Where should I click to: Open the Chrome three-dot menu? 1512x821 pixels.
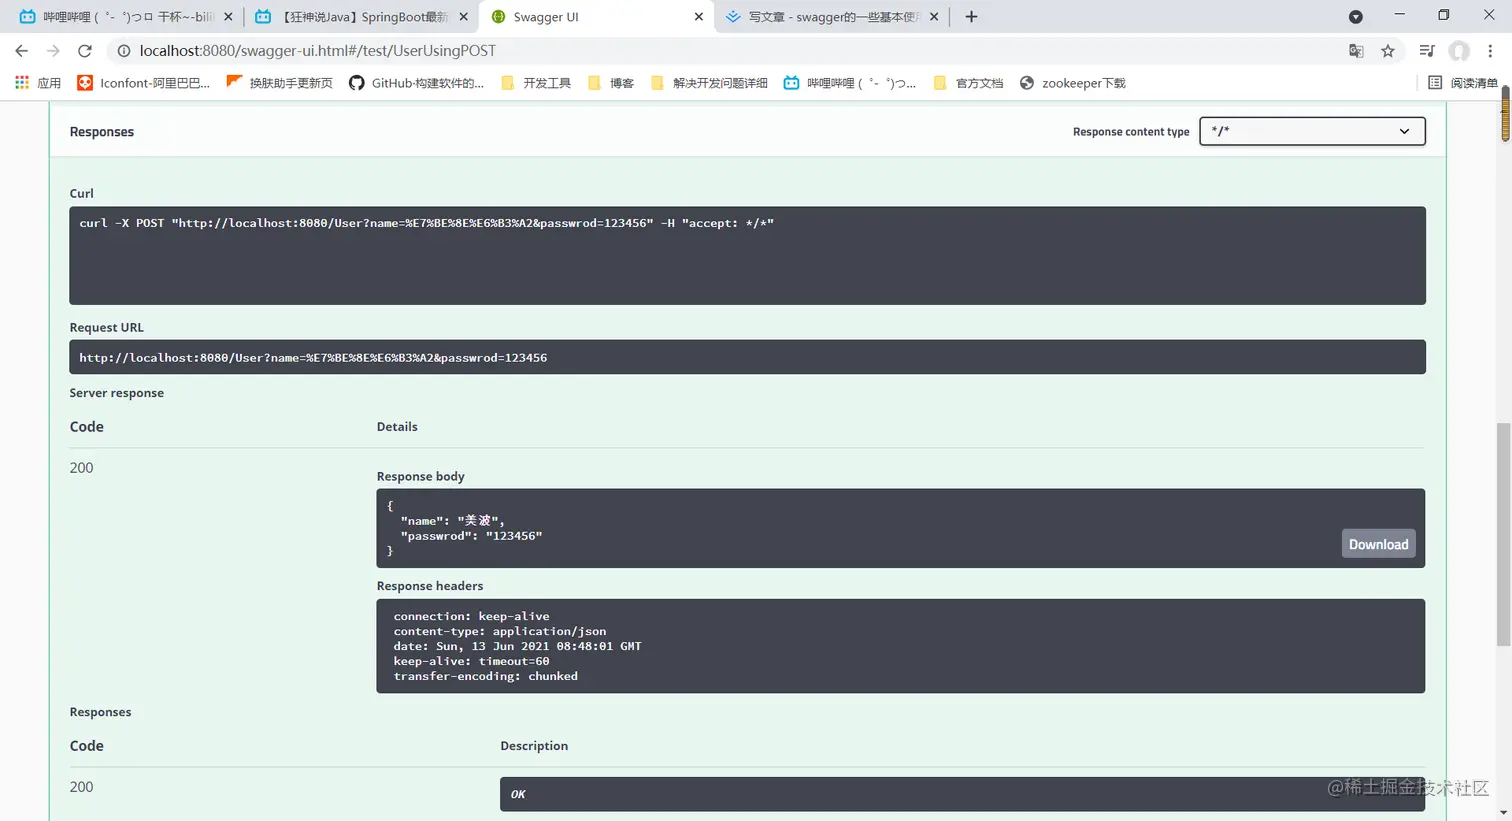coord(1490,51)
